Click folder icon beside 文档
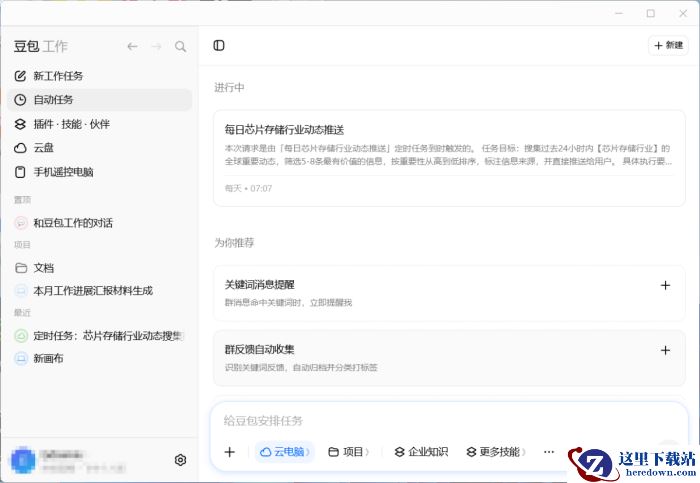 pyautogui.click(x=21, y=268)
